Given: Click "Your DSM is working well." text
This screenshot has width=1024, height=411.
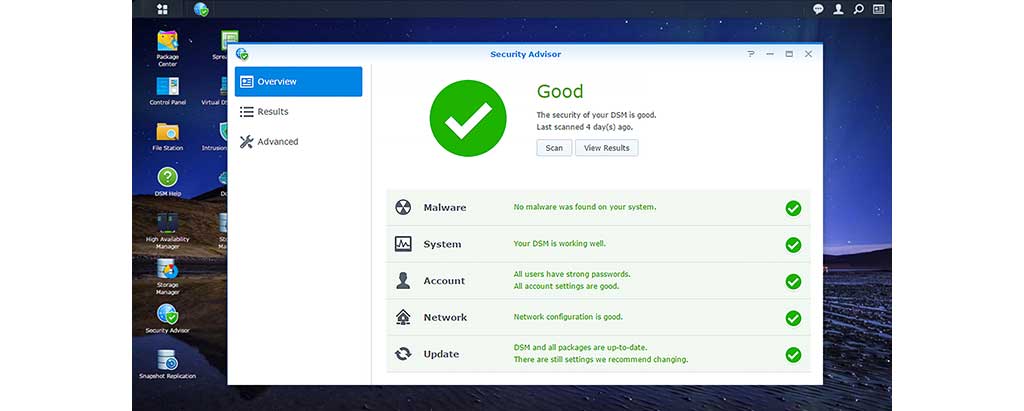Looking at the screenshot, I should click(560, 244).
